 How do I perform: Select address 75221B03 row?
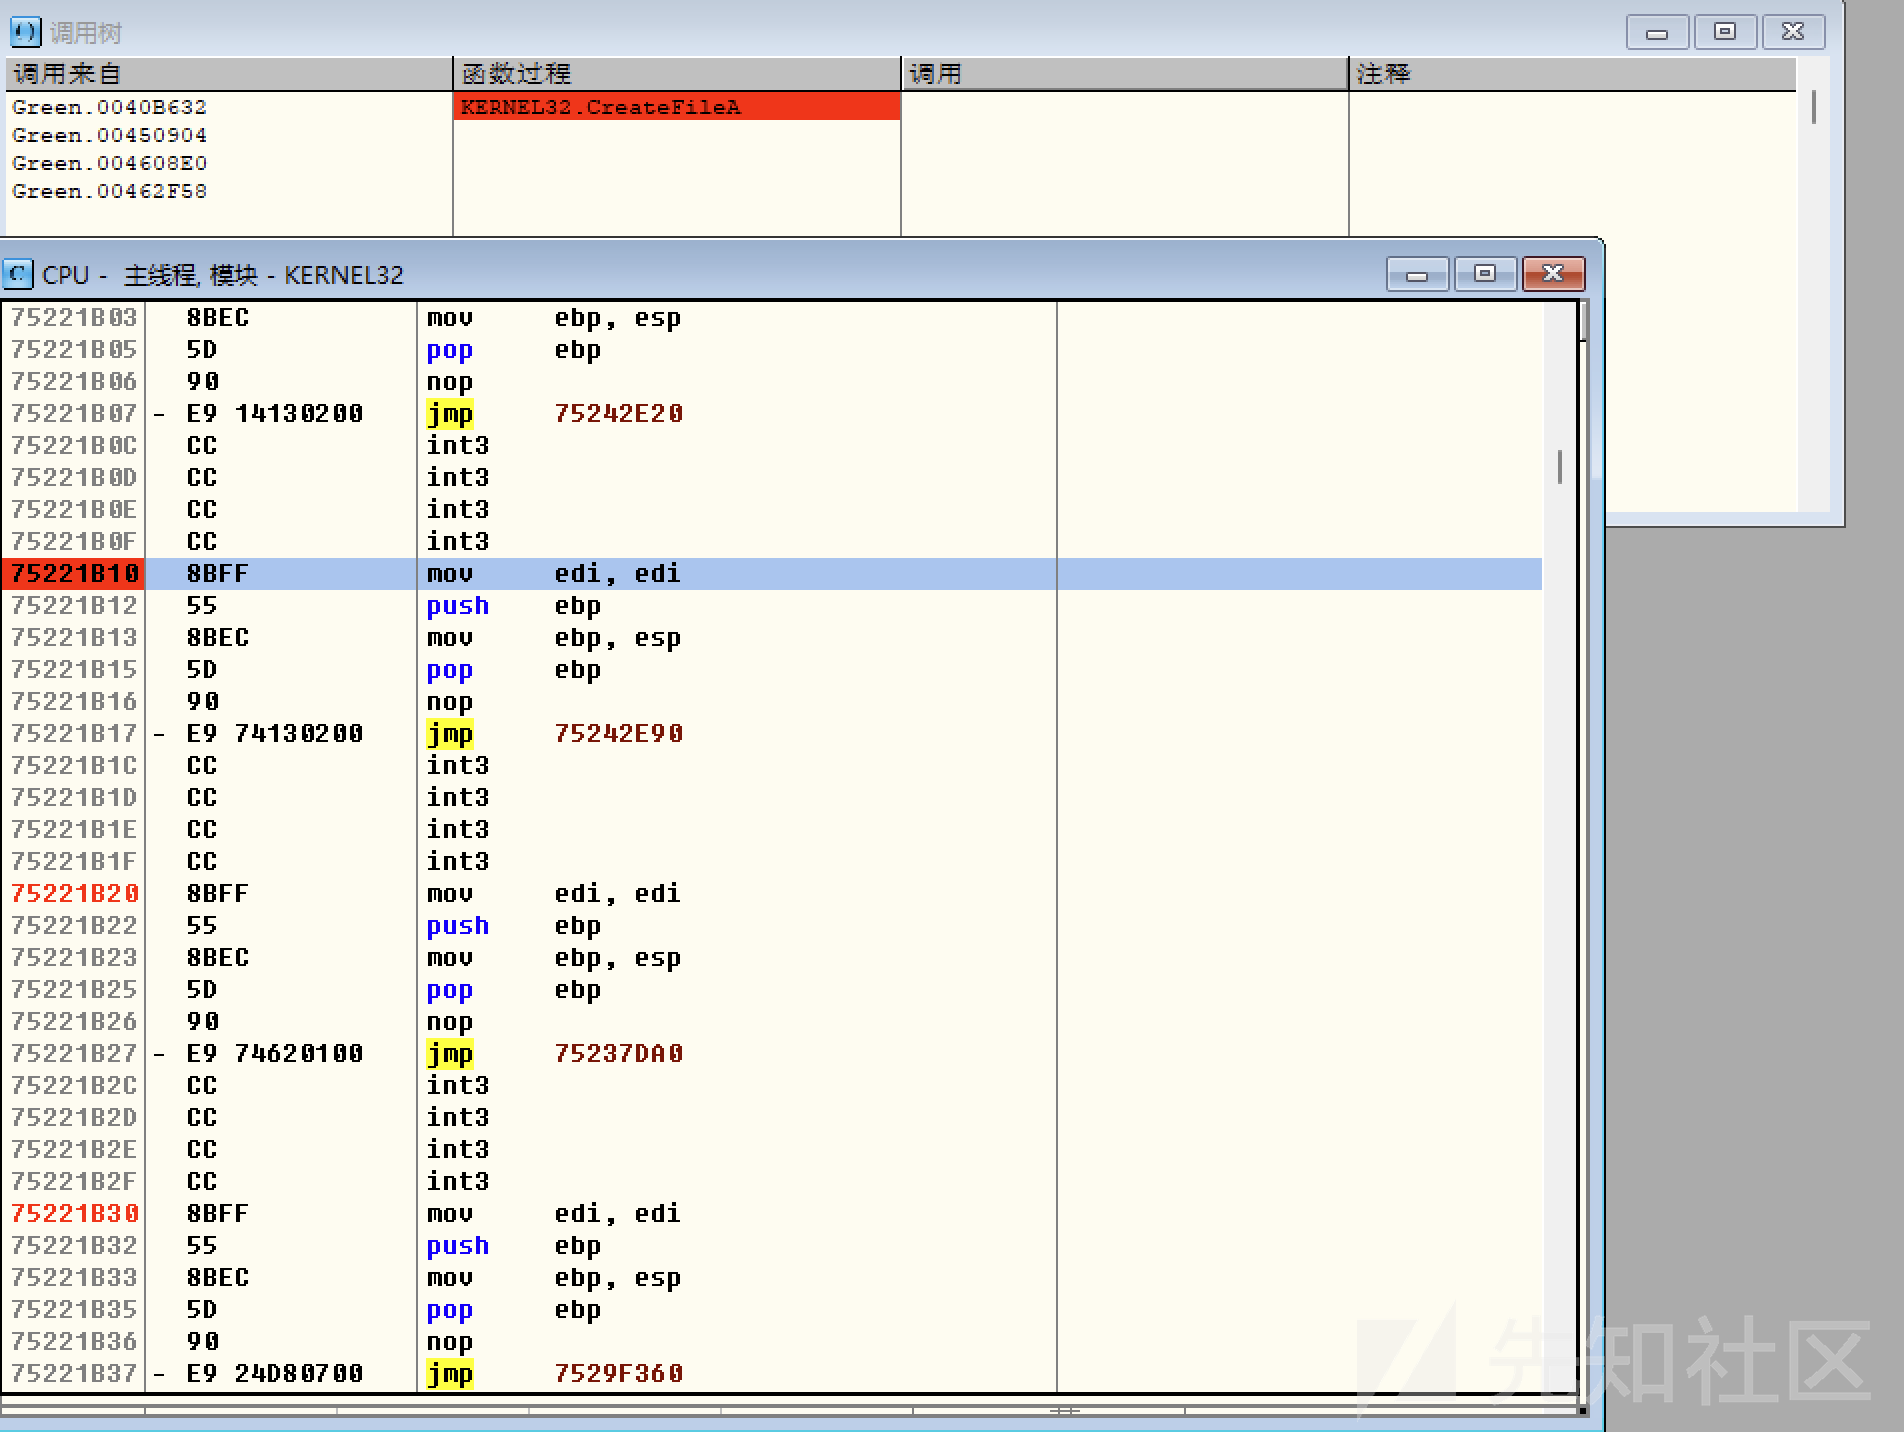click(x=771, y=317)
